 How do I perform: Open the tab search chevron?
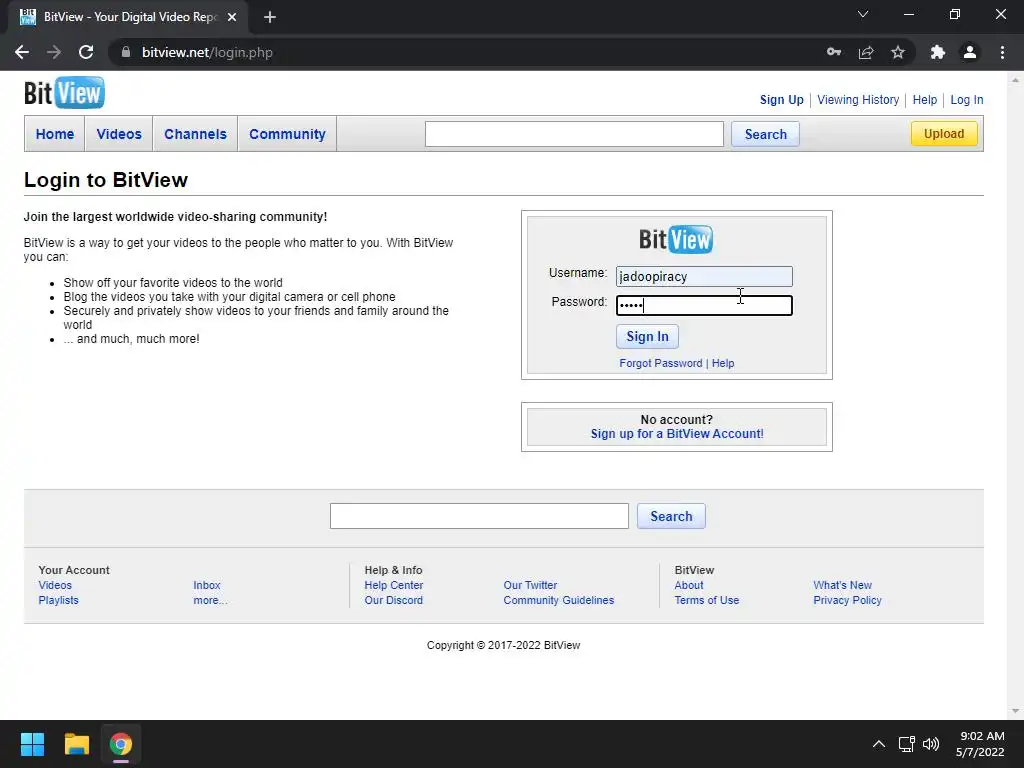click(x=863, y=14)
